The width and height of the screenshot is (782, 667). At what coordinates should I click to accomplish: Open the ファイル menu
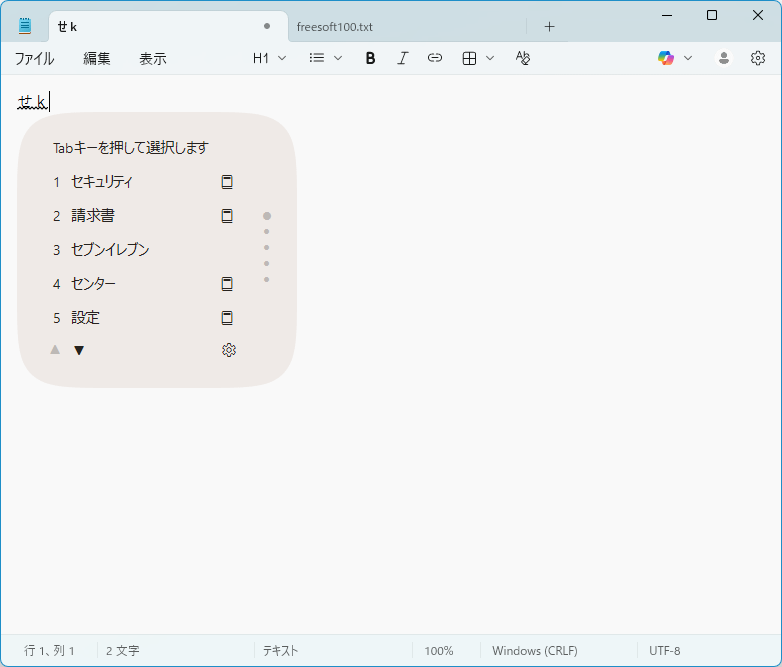click(x=34, y=58)
